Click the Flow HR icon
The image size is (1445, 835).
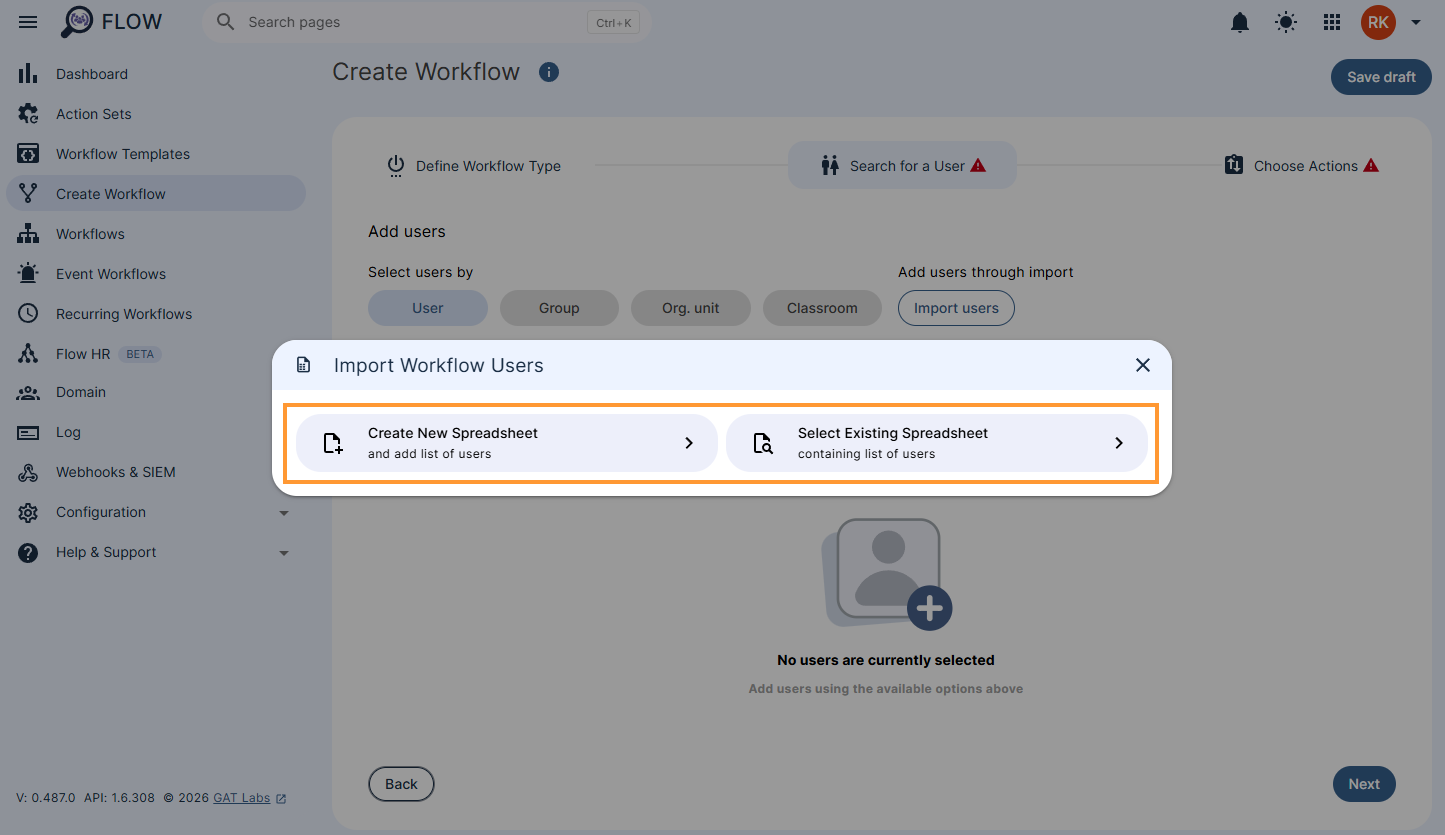28,354
